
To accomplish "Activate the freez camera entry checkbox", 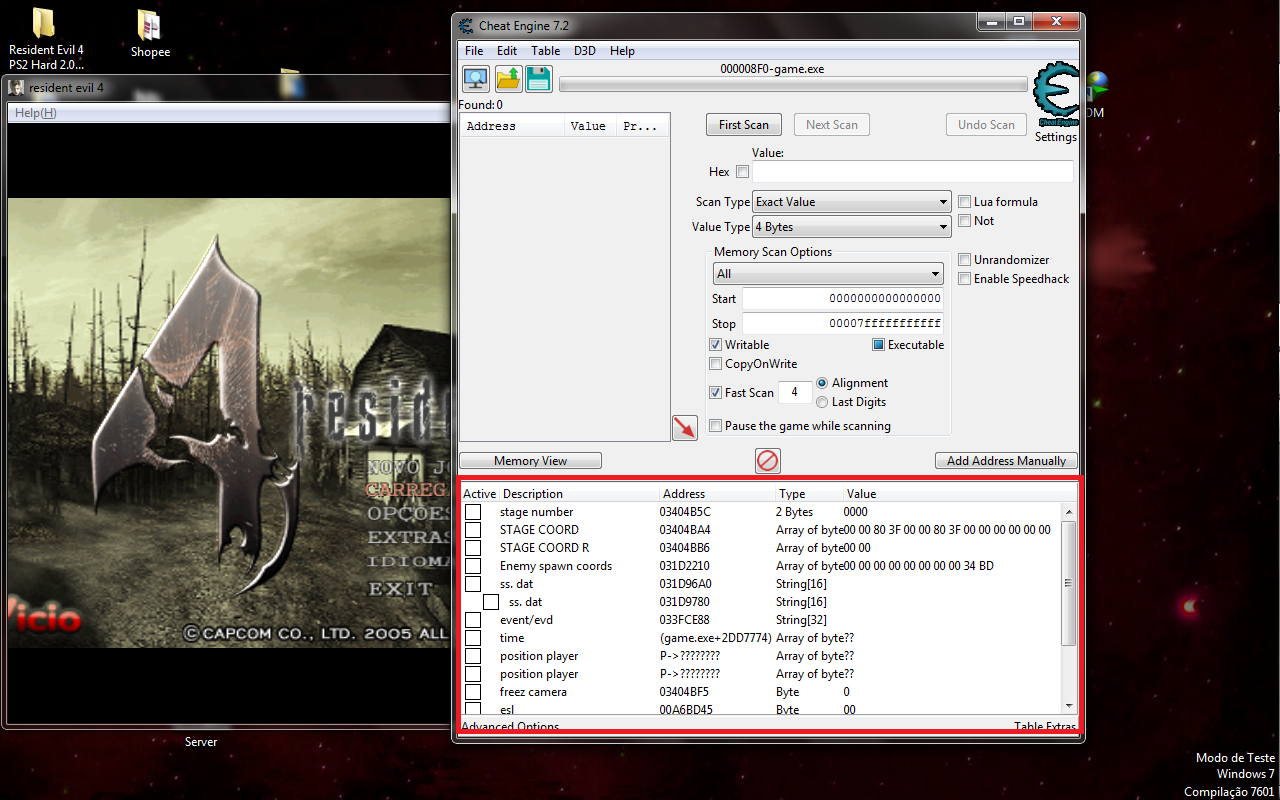I will point(473,692).
